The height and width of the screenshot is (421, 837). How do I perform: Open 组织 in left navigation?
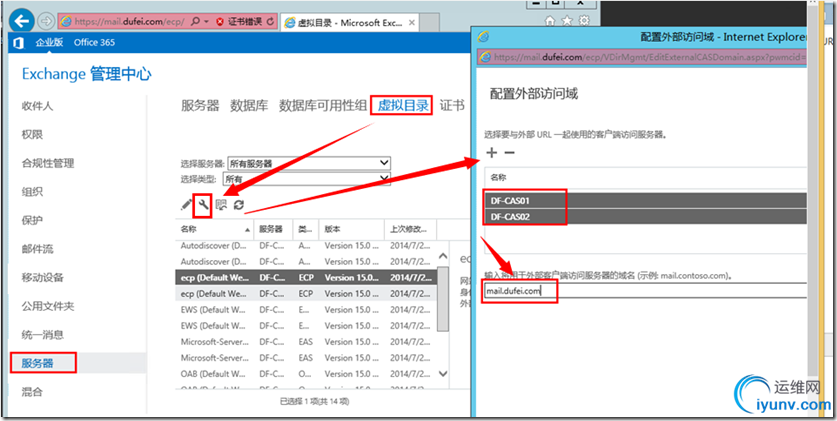[32, 192]
